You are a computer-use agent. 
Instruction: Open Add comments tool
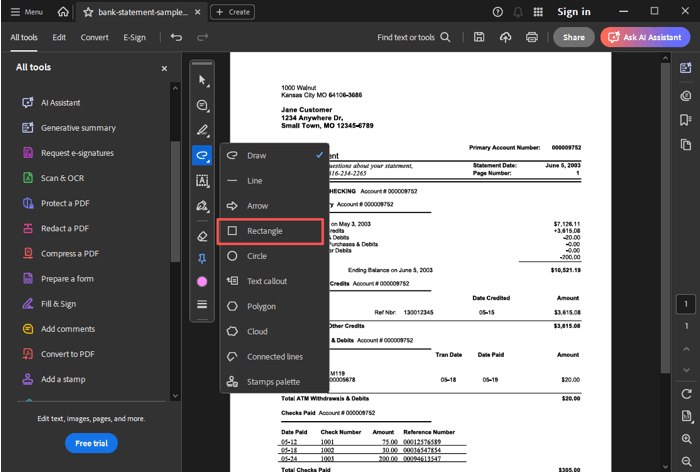point(58,329)
